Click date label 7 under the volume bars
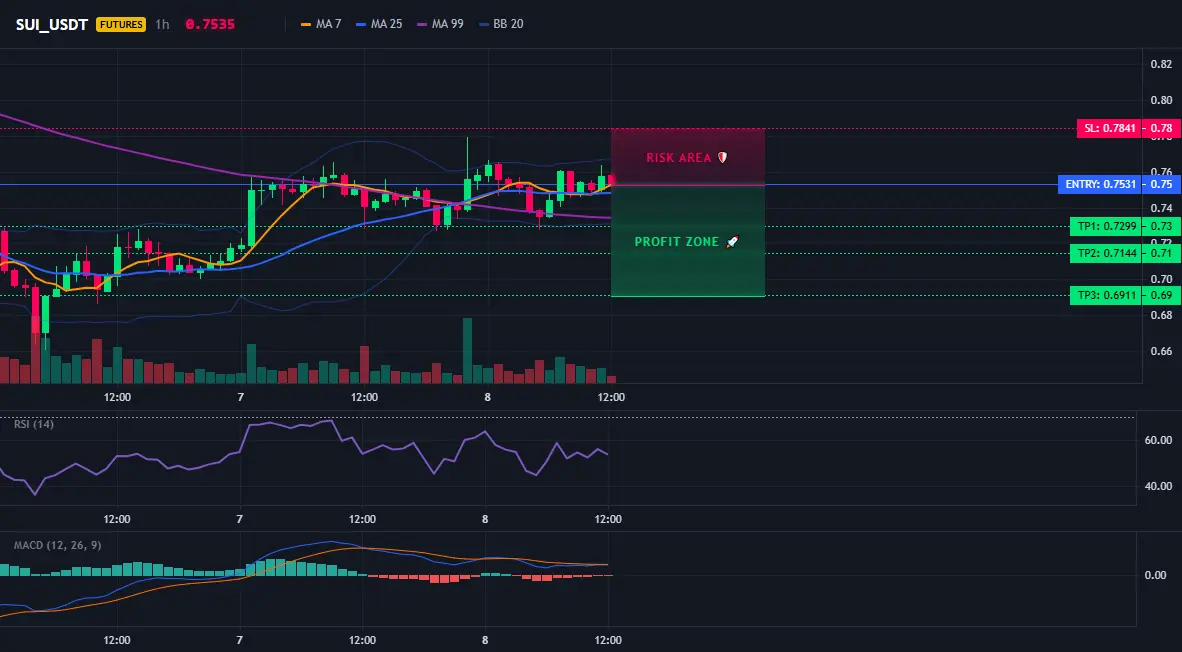1182x652 pixels. (x=240, y=397)
